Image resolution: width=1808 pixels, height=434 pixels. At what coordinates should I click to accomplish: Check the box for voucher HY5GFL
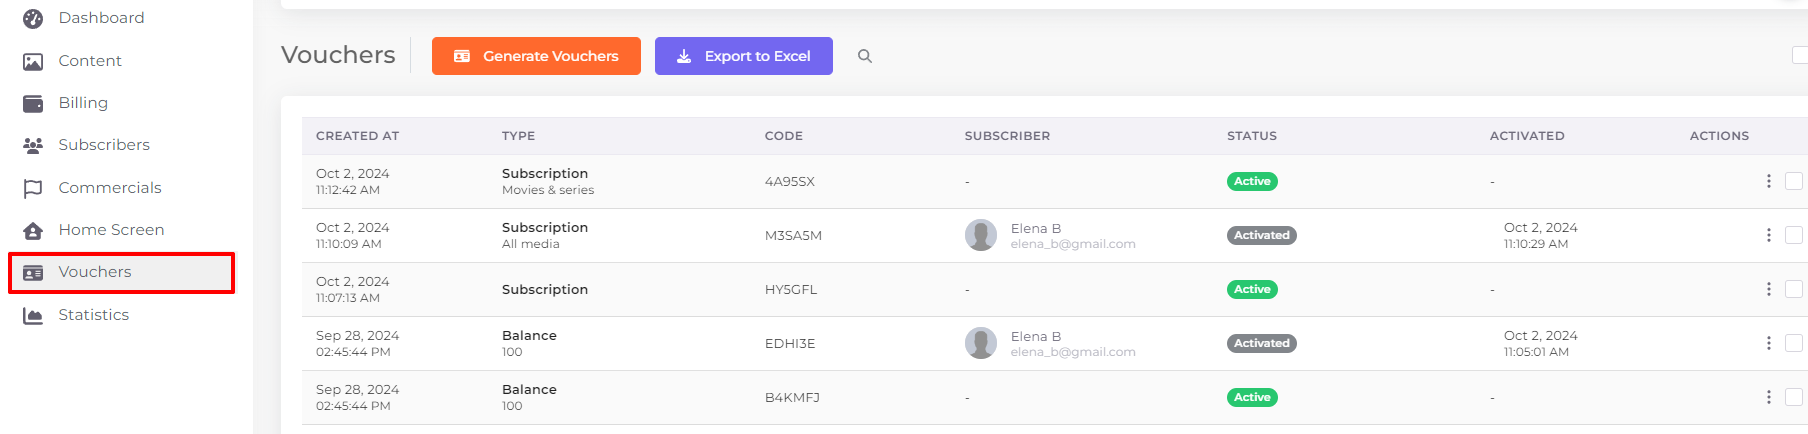coord(1794,289)
